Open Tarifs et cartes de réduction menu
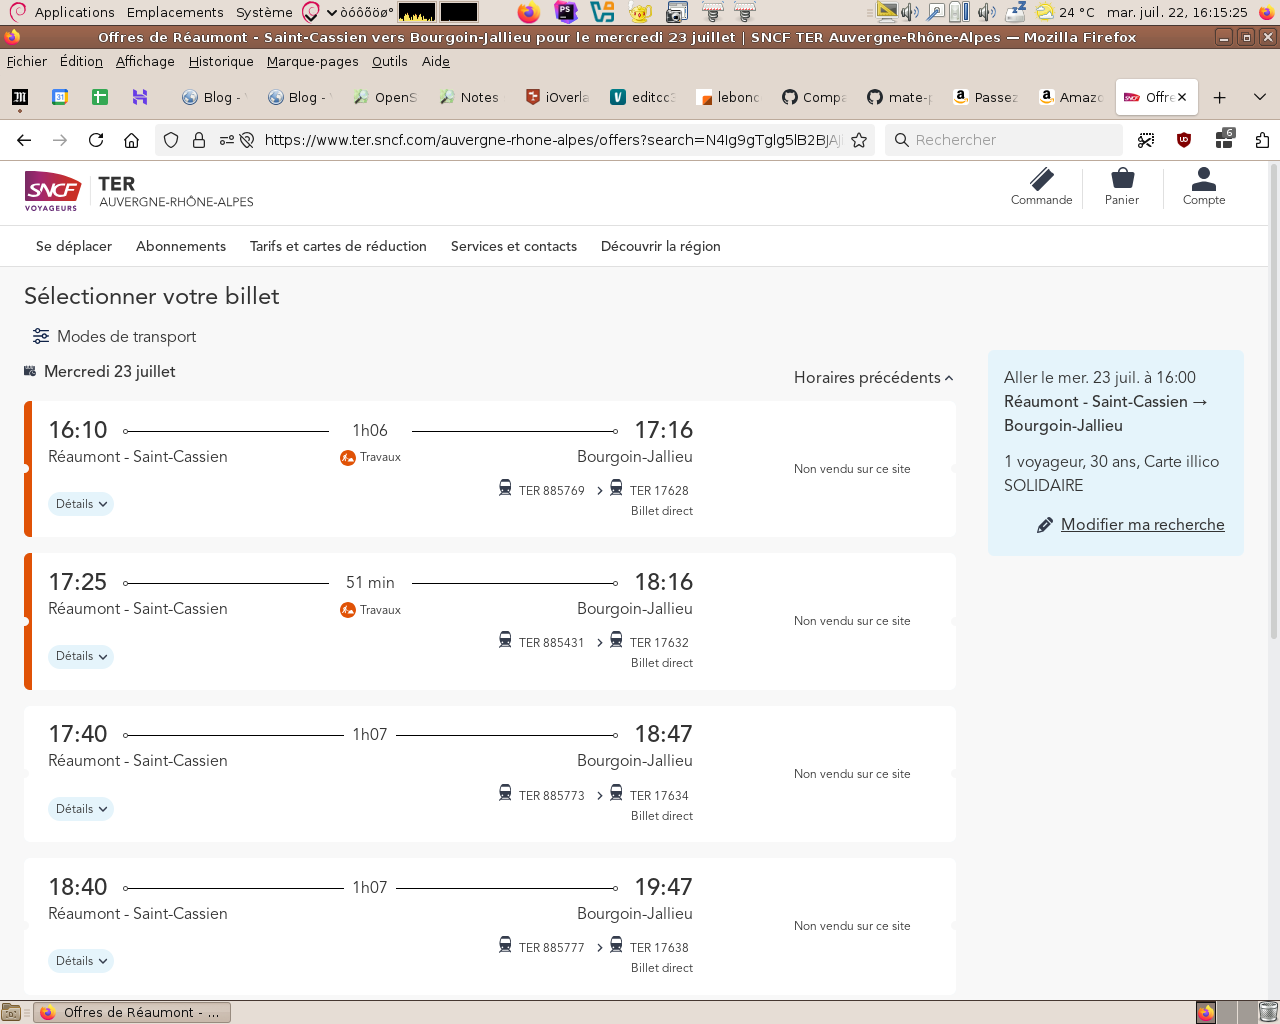 pyautogui.click(x=338, y=246)
